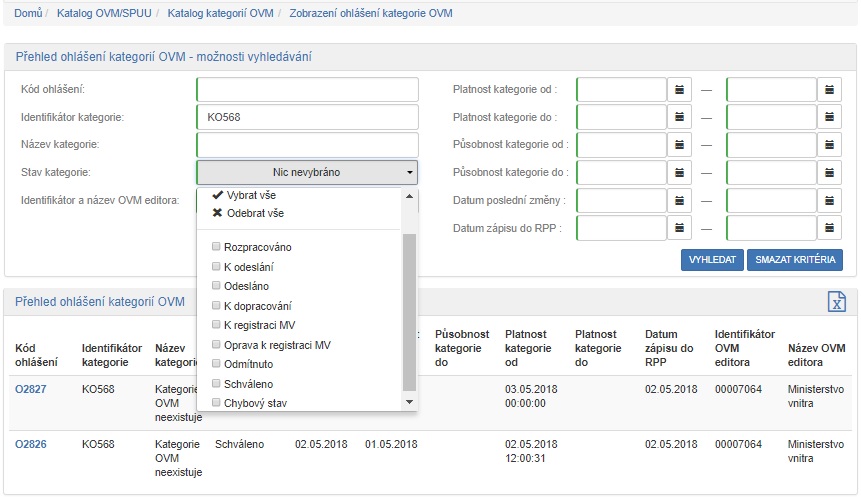This screenshot has height=497, width=861.
Task: Choose Odebrat vše in status list
Action: tap(249, 213)
